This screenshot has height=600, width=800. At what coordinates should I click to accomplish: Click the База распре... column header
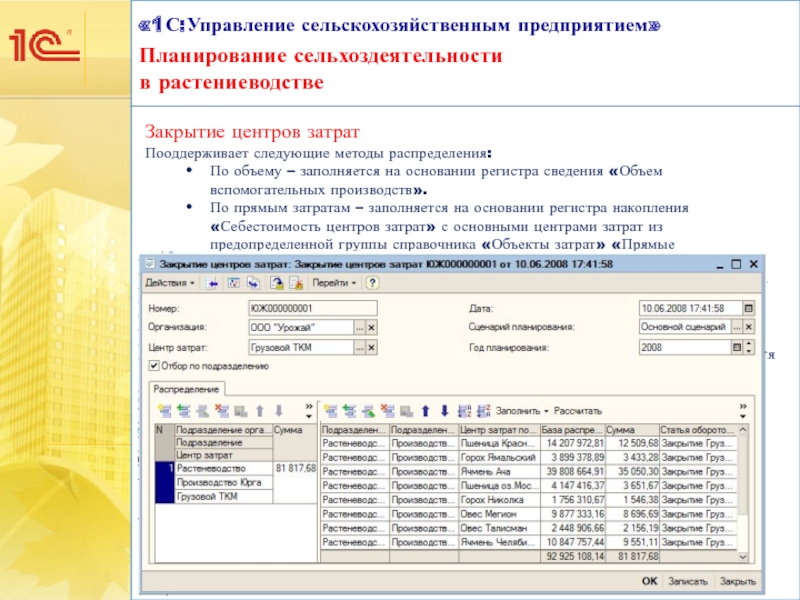pyautogui.click(x=572, y=430)
